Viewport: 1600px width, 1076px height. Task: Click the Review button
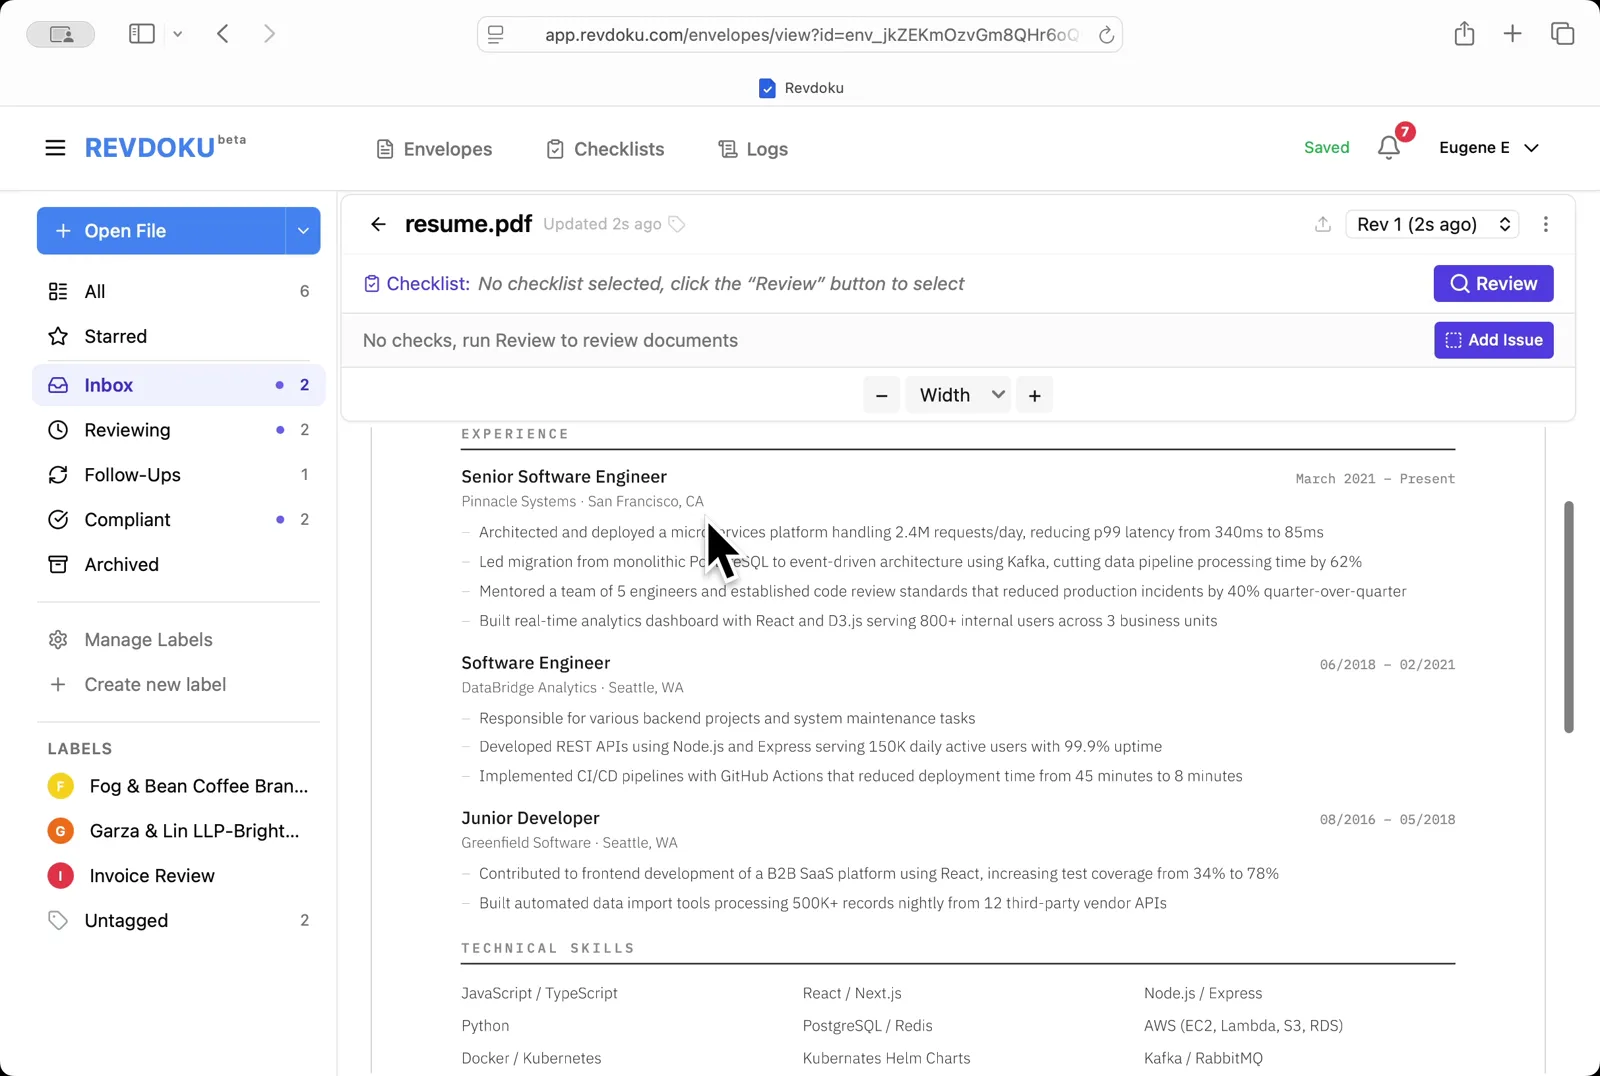coord(1493,283)
